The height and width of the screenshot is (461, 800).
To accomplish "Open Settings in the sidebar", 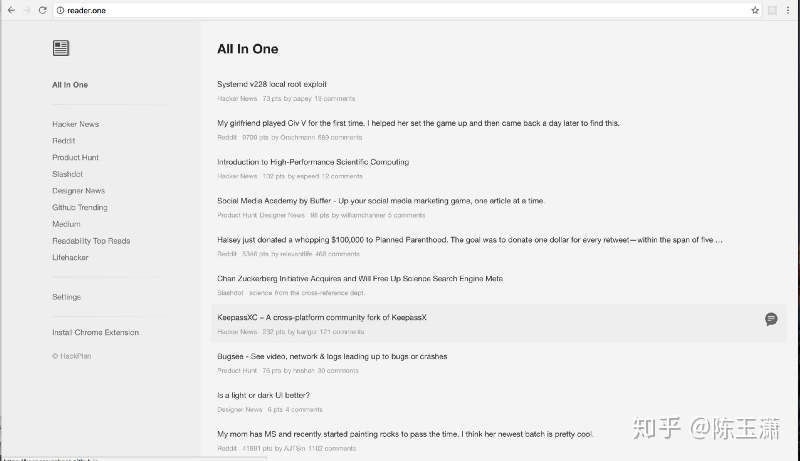I will pyautogui.click(x=66, y=297).
